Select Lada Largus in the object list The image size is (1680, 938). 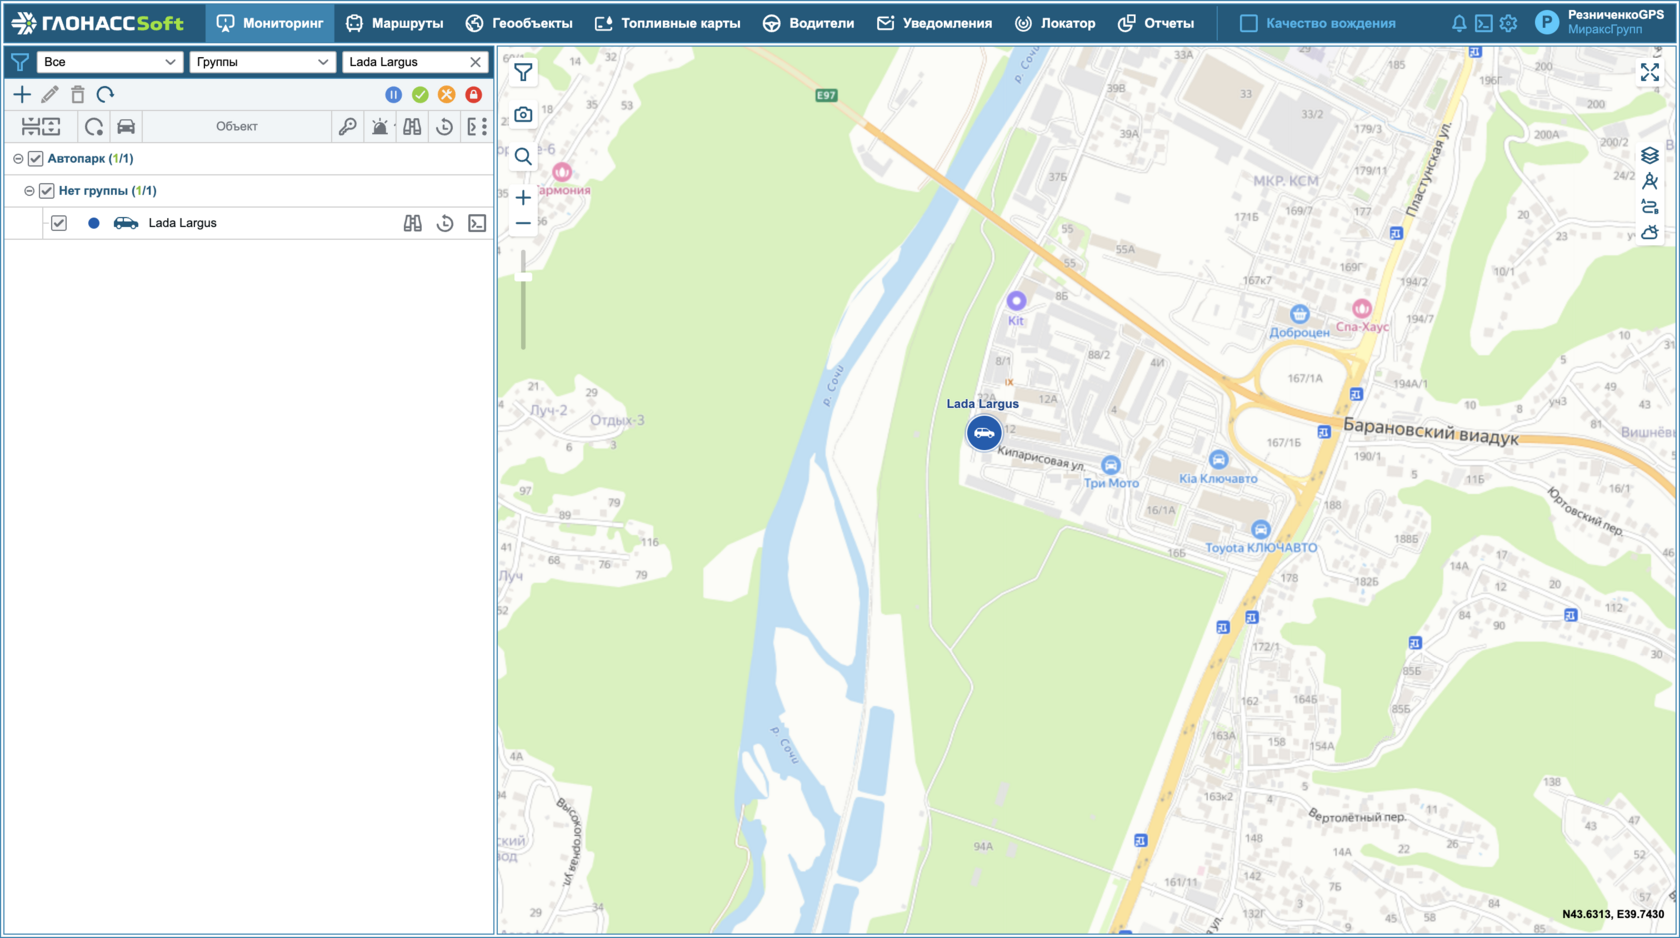(182, 223)
